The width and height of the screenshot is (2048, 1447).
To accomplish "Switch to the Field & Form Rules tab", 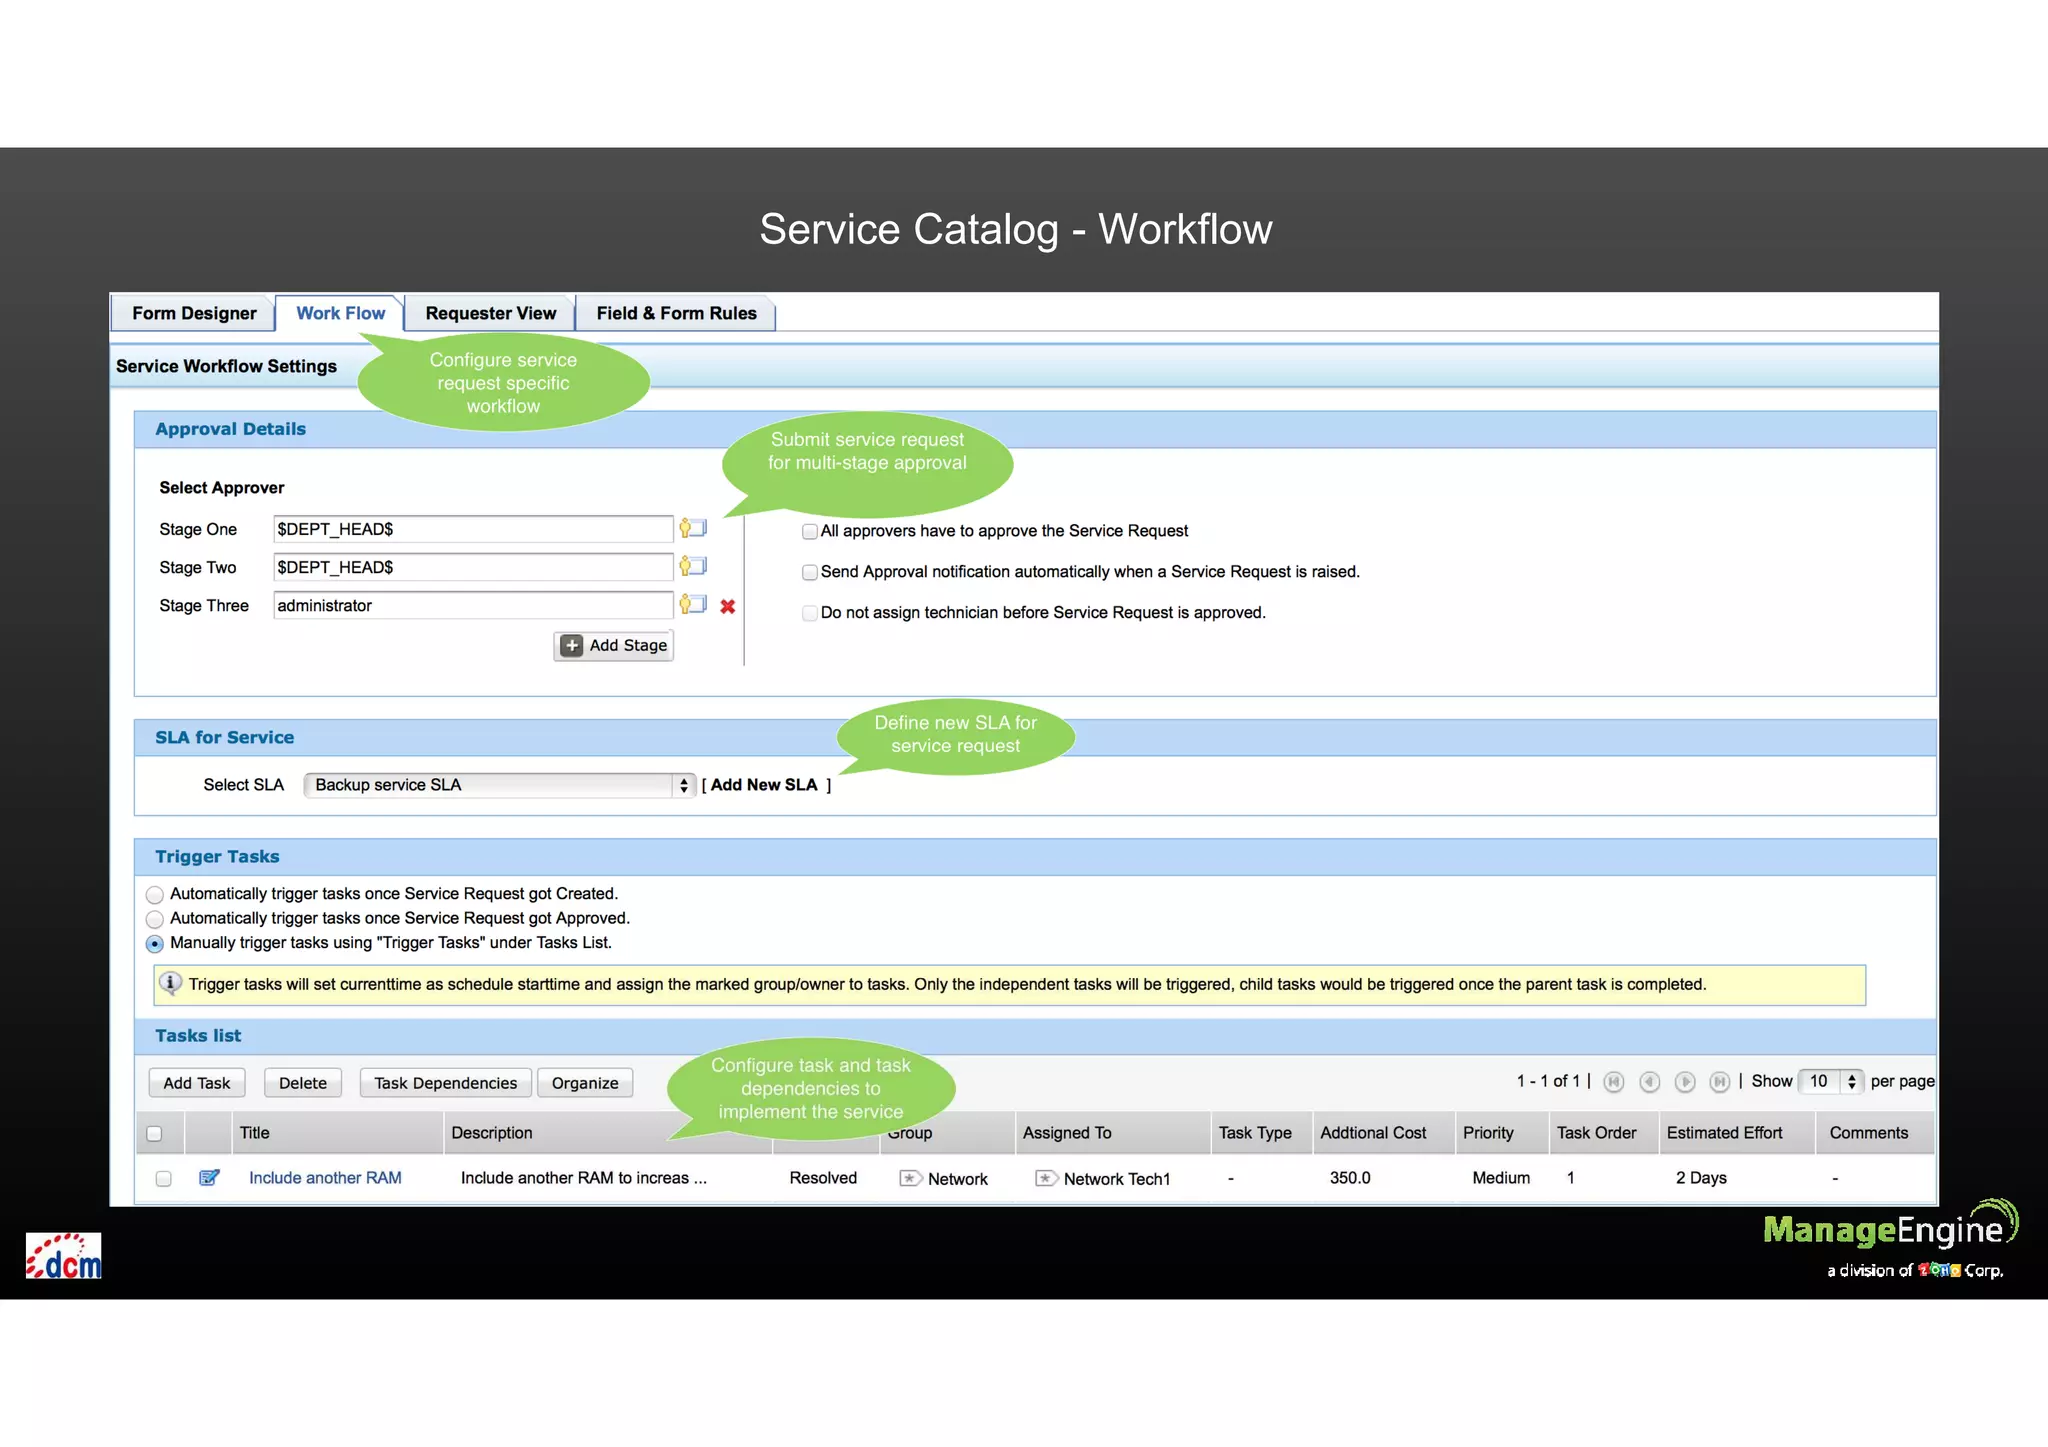I will (676, 313).
